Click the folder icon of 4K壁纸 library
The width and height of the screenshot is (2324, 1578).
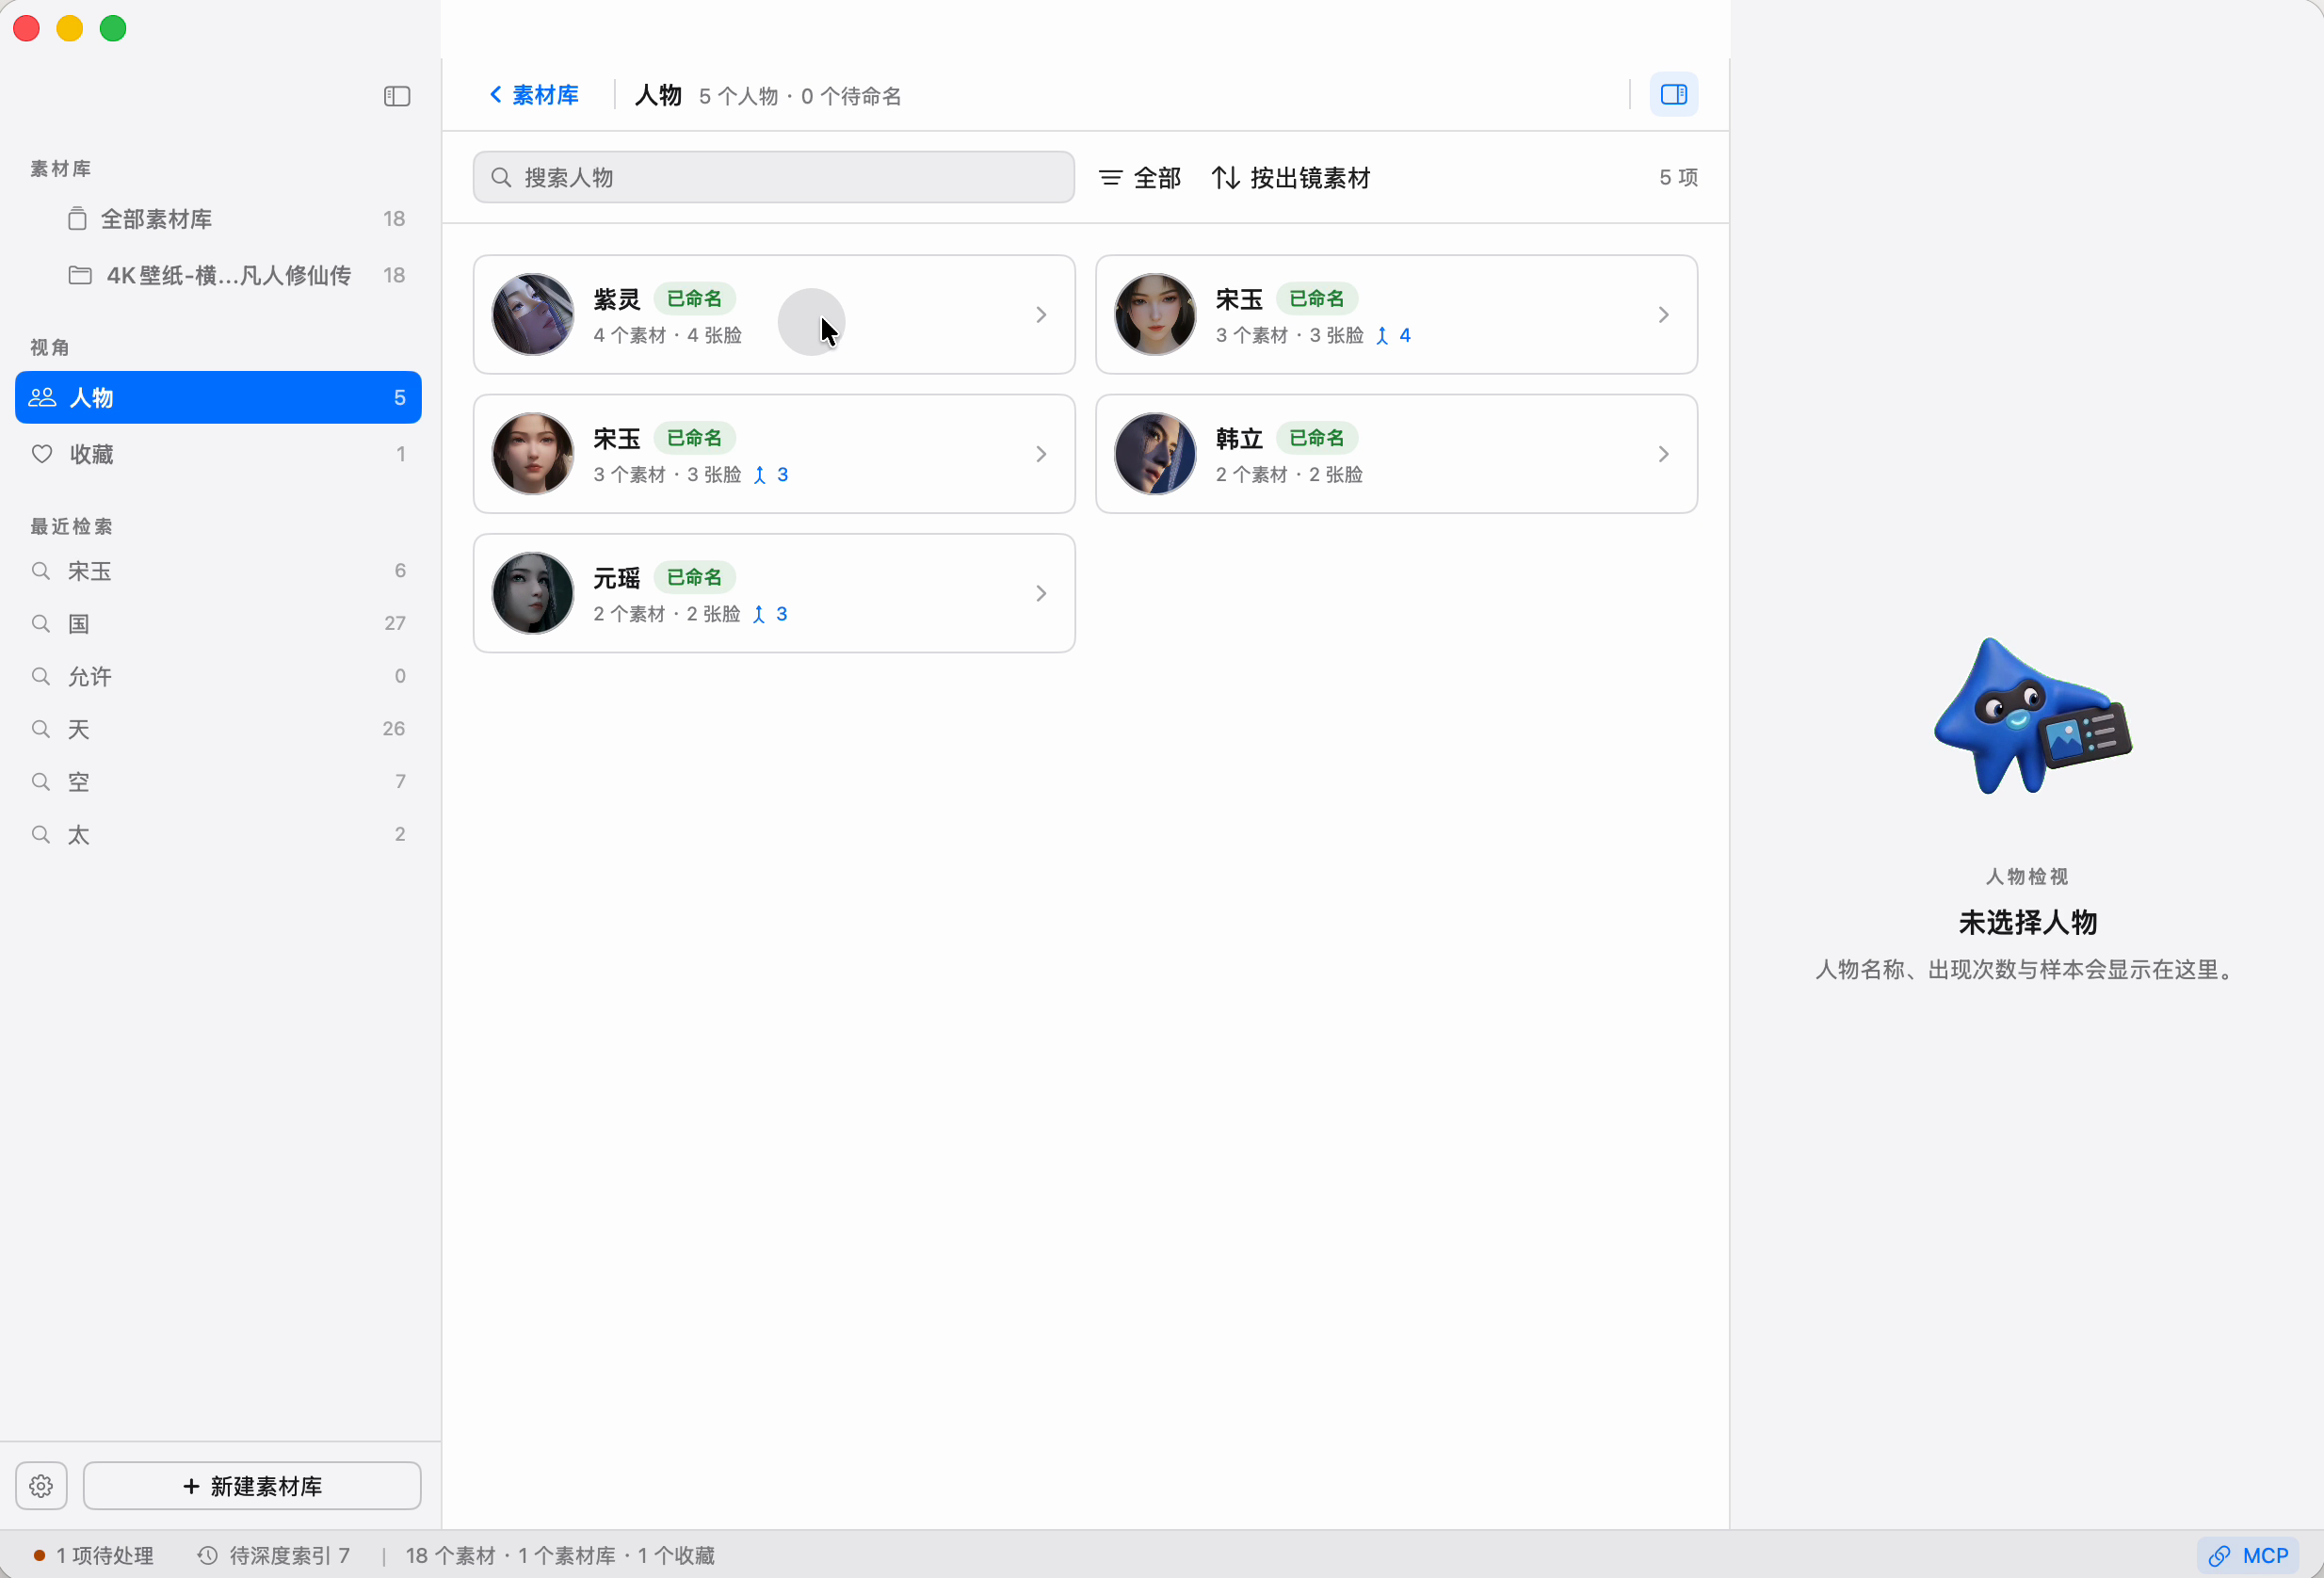coord(80,275)
